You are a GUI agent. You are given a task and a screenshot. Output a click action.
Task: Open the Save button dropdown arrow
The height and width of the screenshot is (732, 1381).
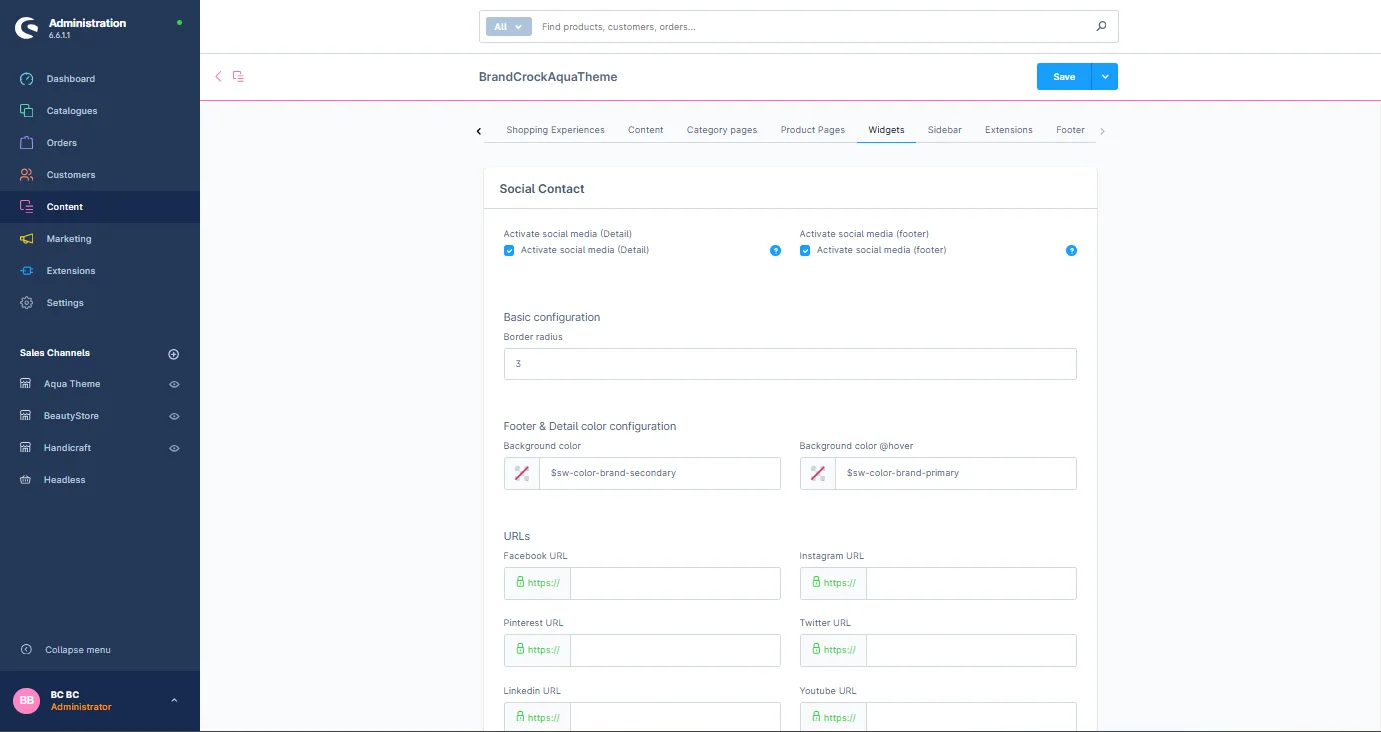click(1104, 77)
